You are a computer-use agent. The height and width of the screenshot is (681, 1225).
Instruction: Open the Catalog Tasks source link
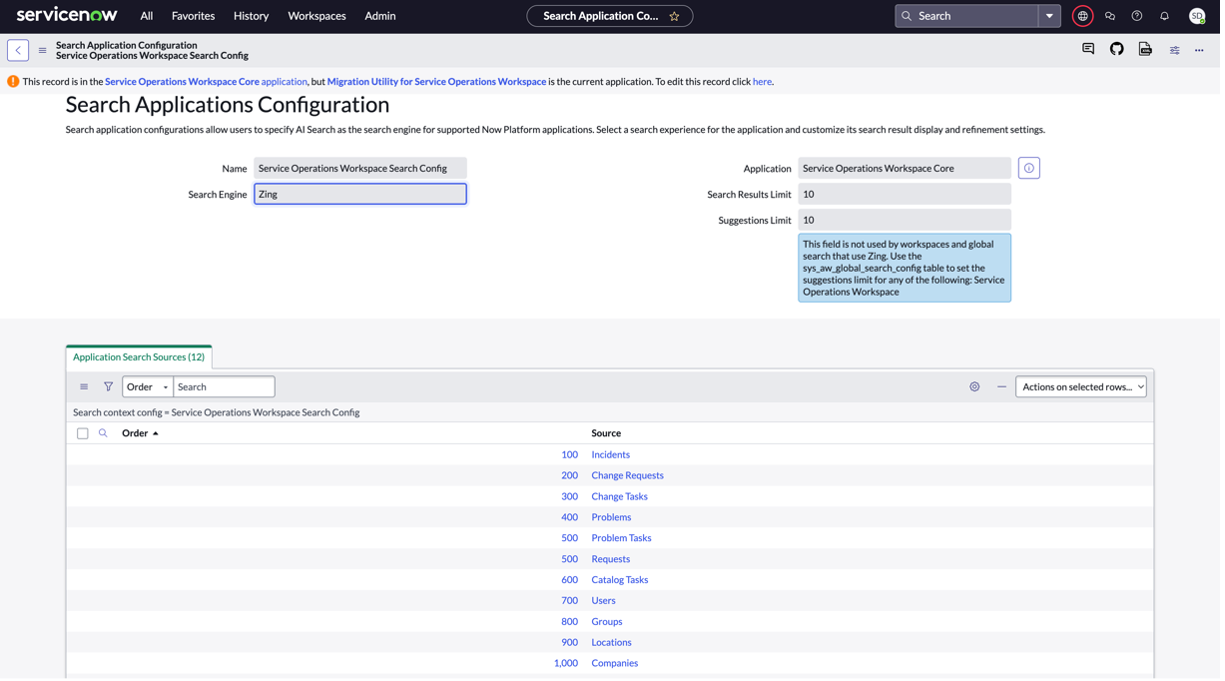click(622, 582)
